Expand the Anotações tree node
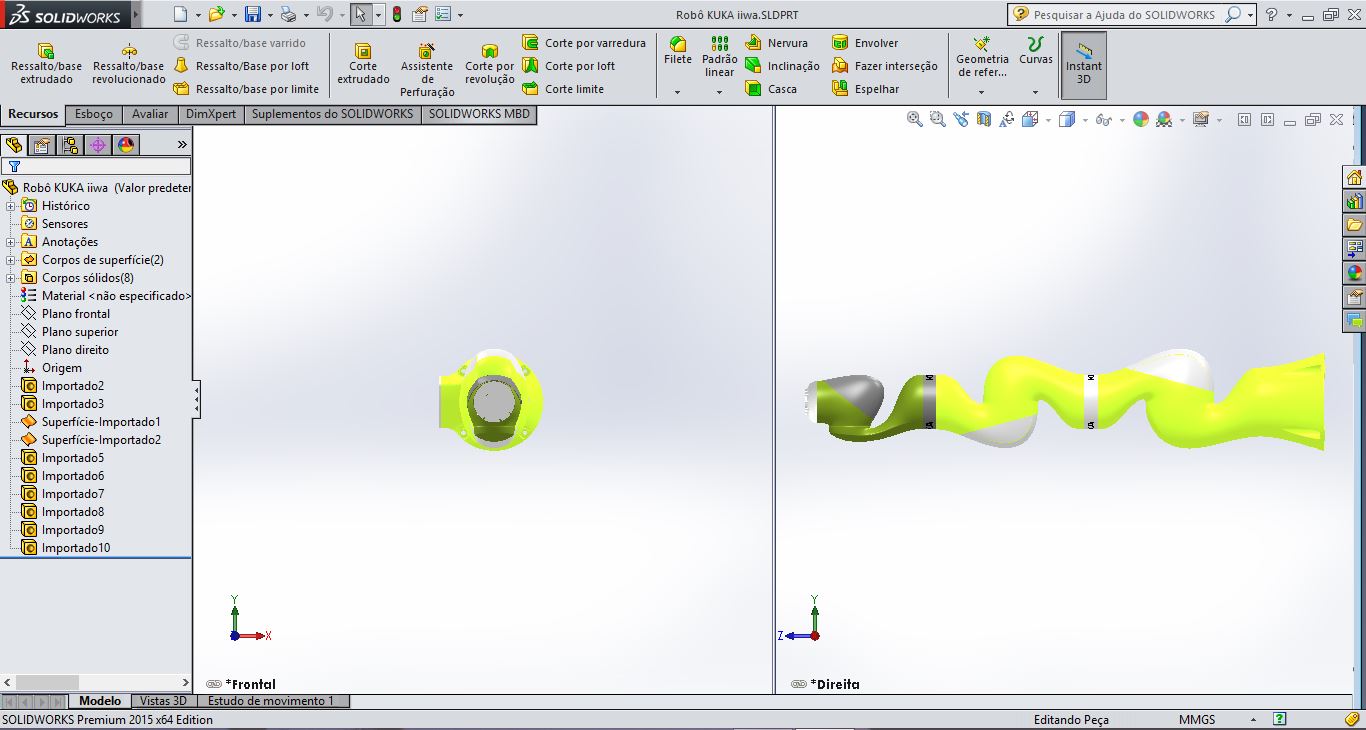The width and height of the screenshot is (1366, 730). coord(11,242)
